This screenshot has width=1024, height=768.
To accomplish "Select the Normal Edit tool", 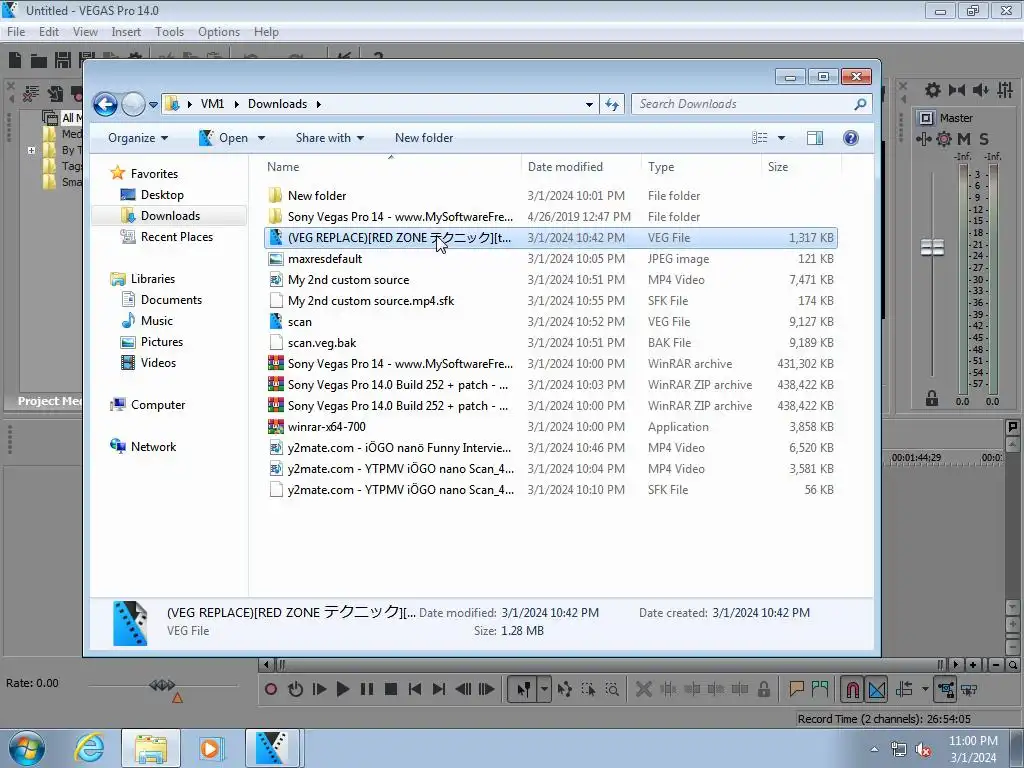I will (x=524, y=689).
